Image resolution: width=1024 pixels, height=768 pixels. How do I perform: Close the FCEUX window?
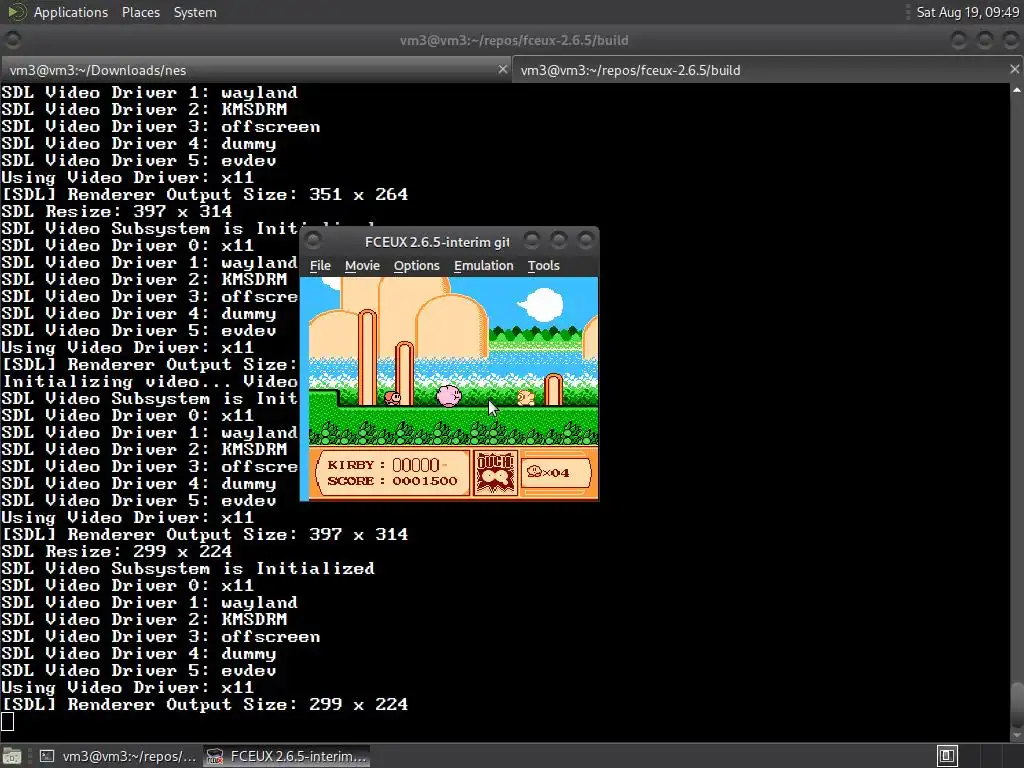[585, 241]
